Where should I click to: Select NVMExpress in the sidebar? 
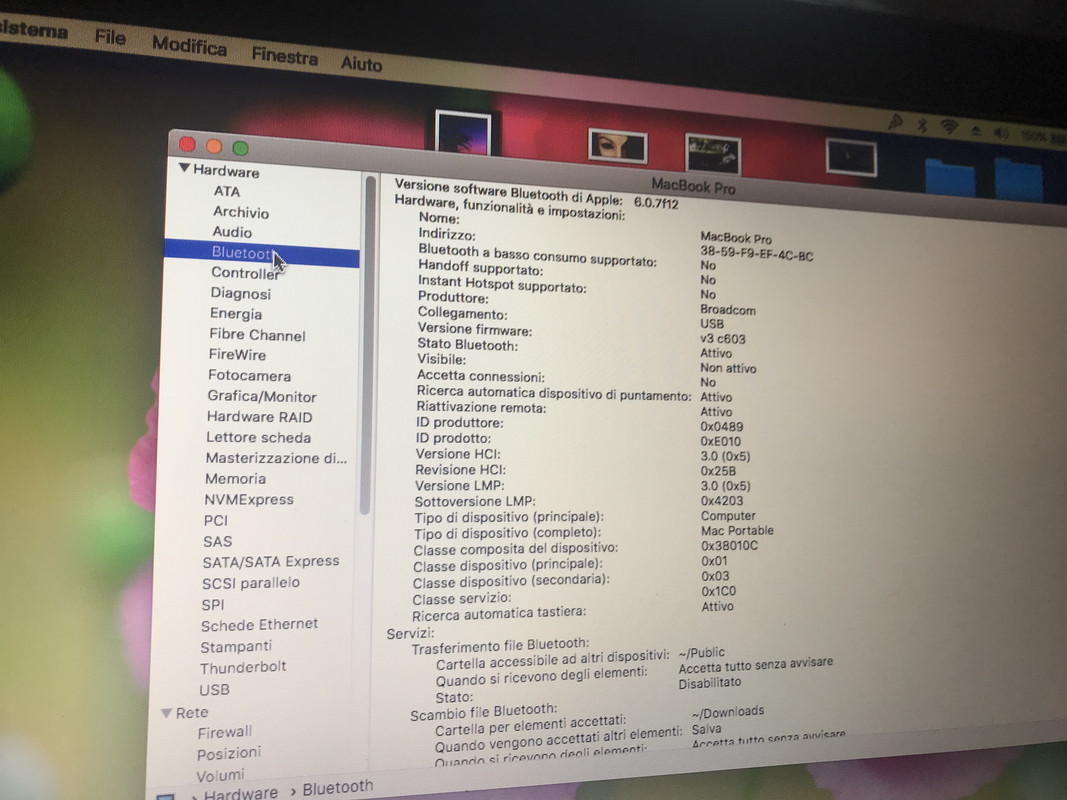pos(249,499)
